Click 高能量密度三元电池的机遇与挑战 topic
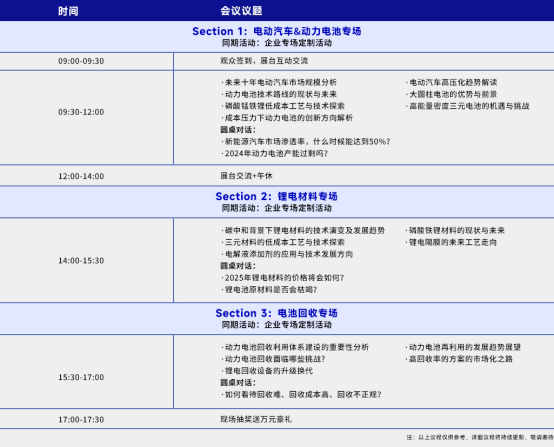554x447 pixels. click(x=467, y=106)
